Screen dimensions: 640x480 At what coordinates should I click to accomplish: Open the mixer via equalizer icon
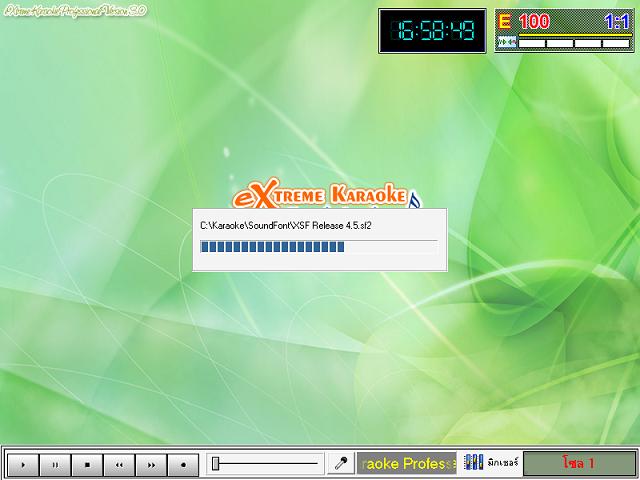coord(473,462)
